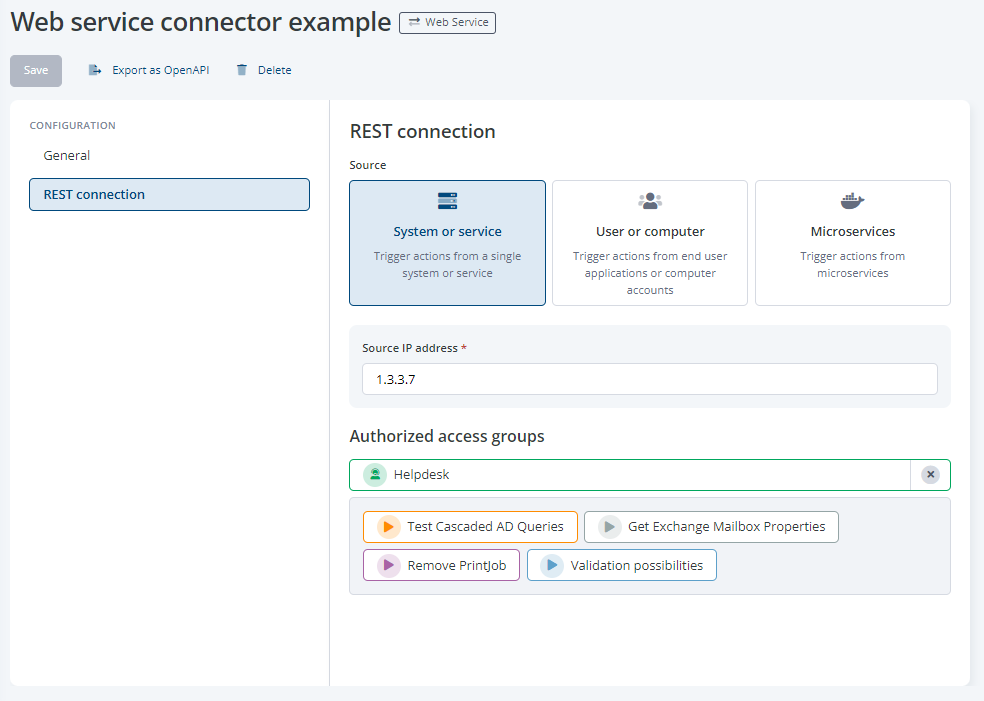Viewport: 984px width, 701px height.
Task: Click the server icon for System or service
Action: [x=447, y=201]
